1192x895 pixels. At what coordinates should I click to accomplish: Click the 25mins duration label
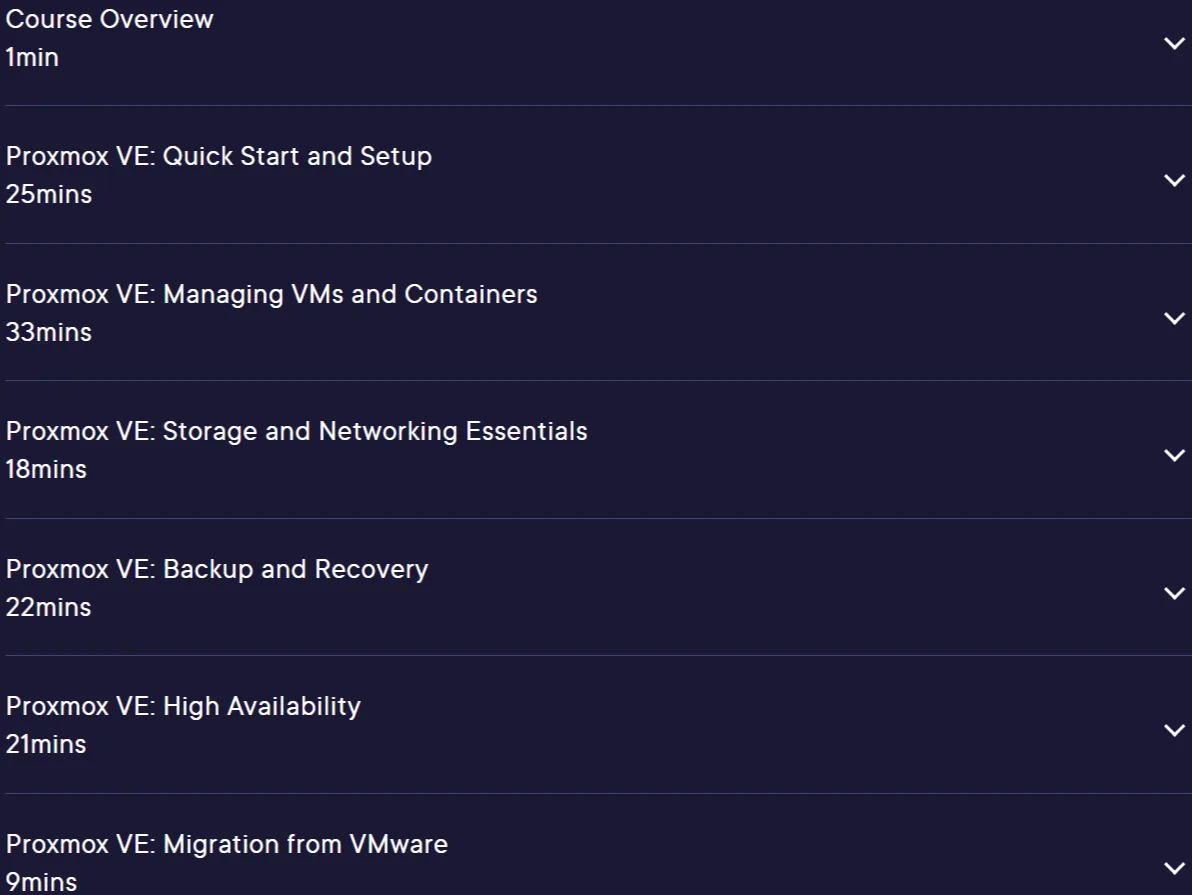tap(49, 194)
